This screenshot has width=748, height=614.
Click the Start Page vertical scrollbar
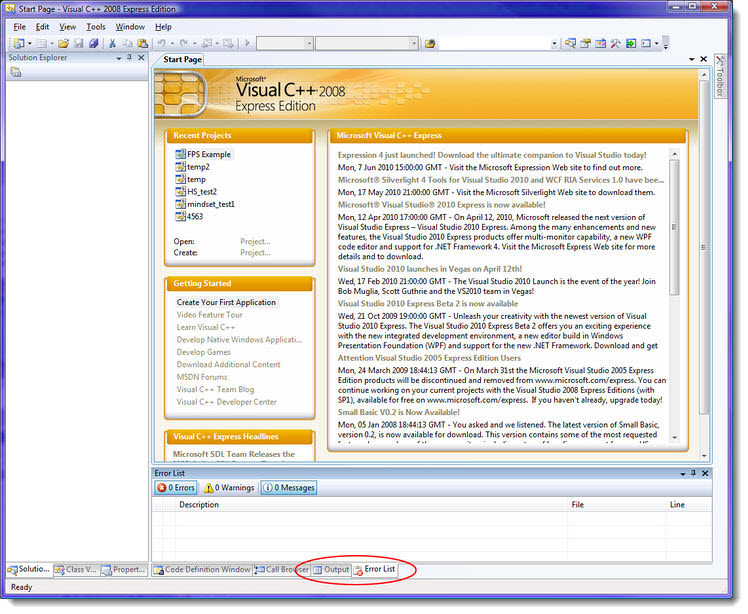(704, 265)
